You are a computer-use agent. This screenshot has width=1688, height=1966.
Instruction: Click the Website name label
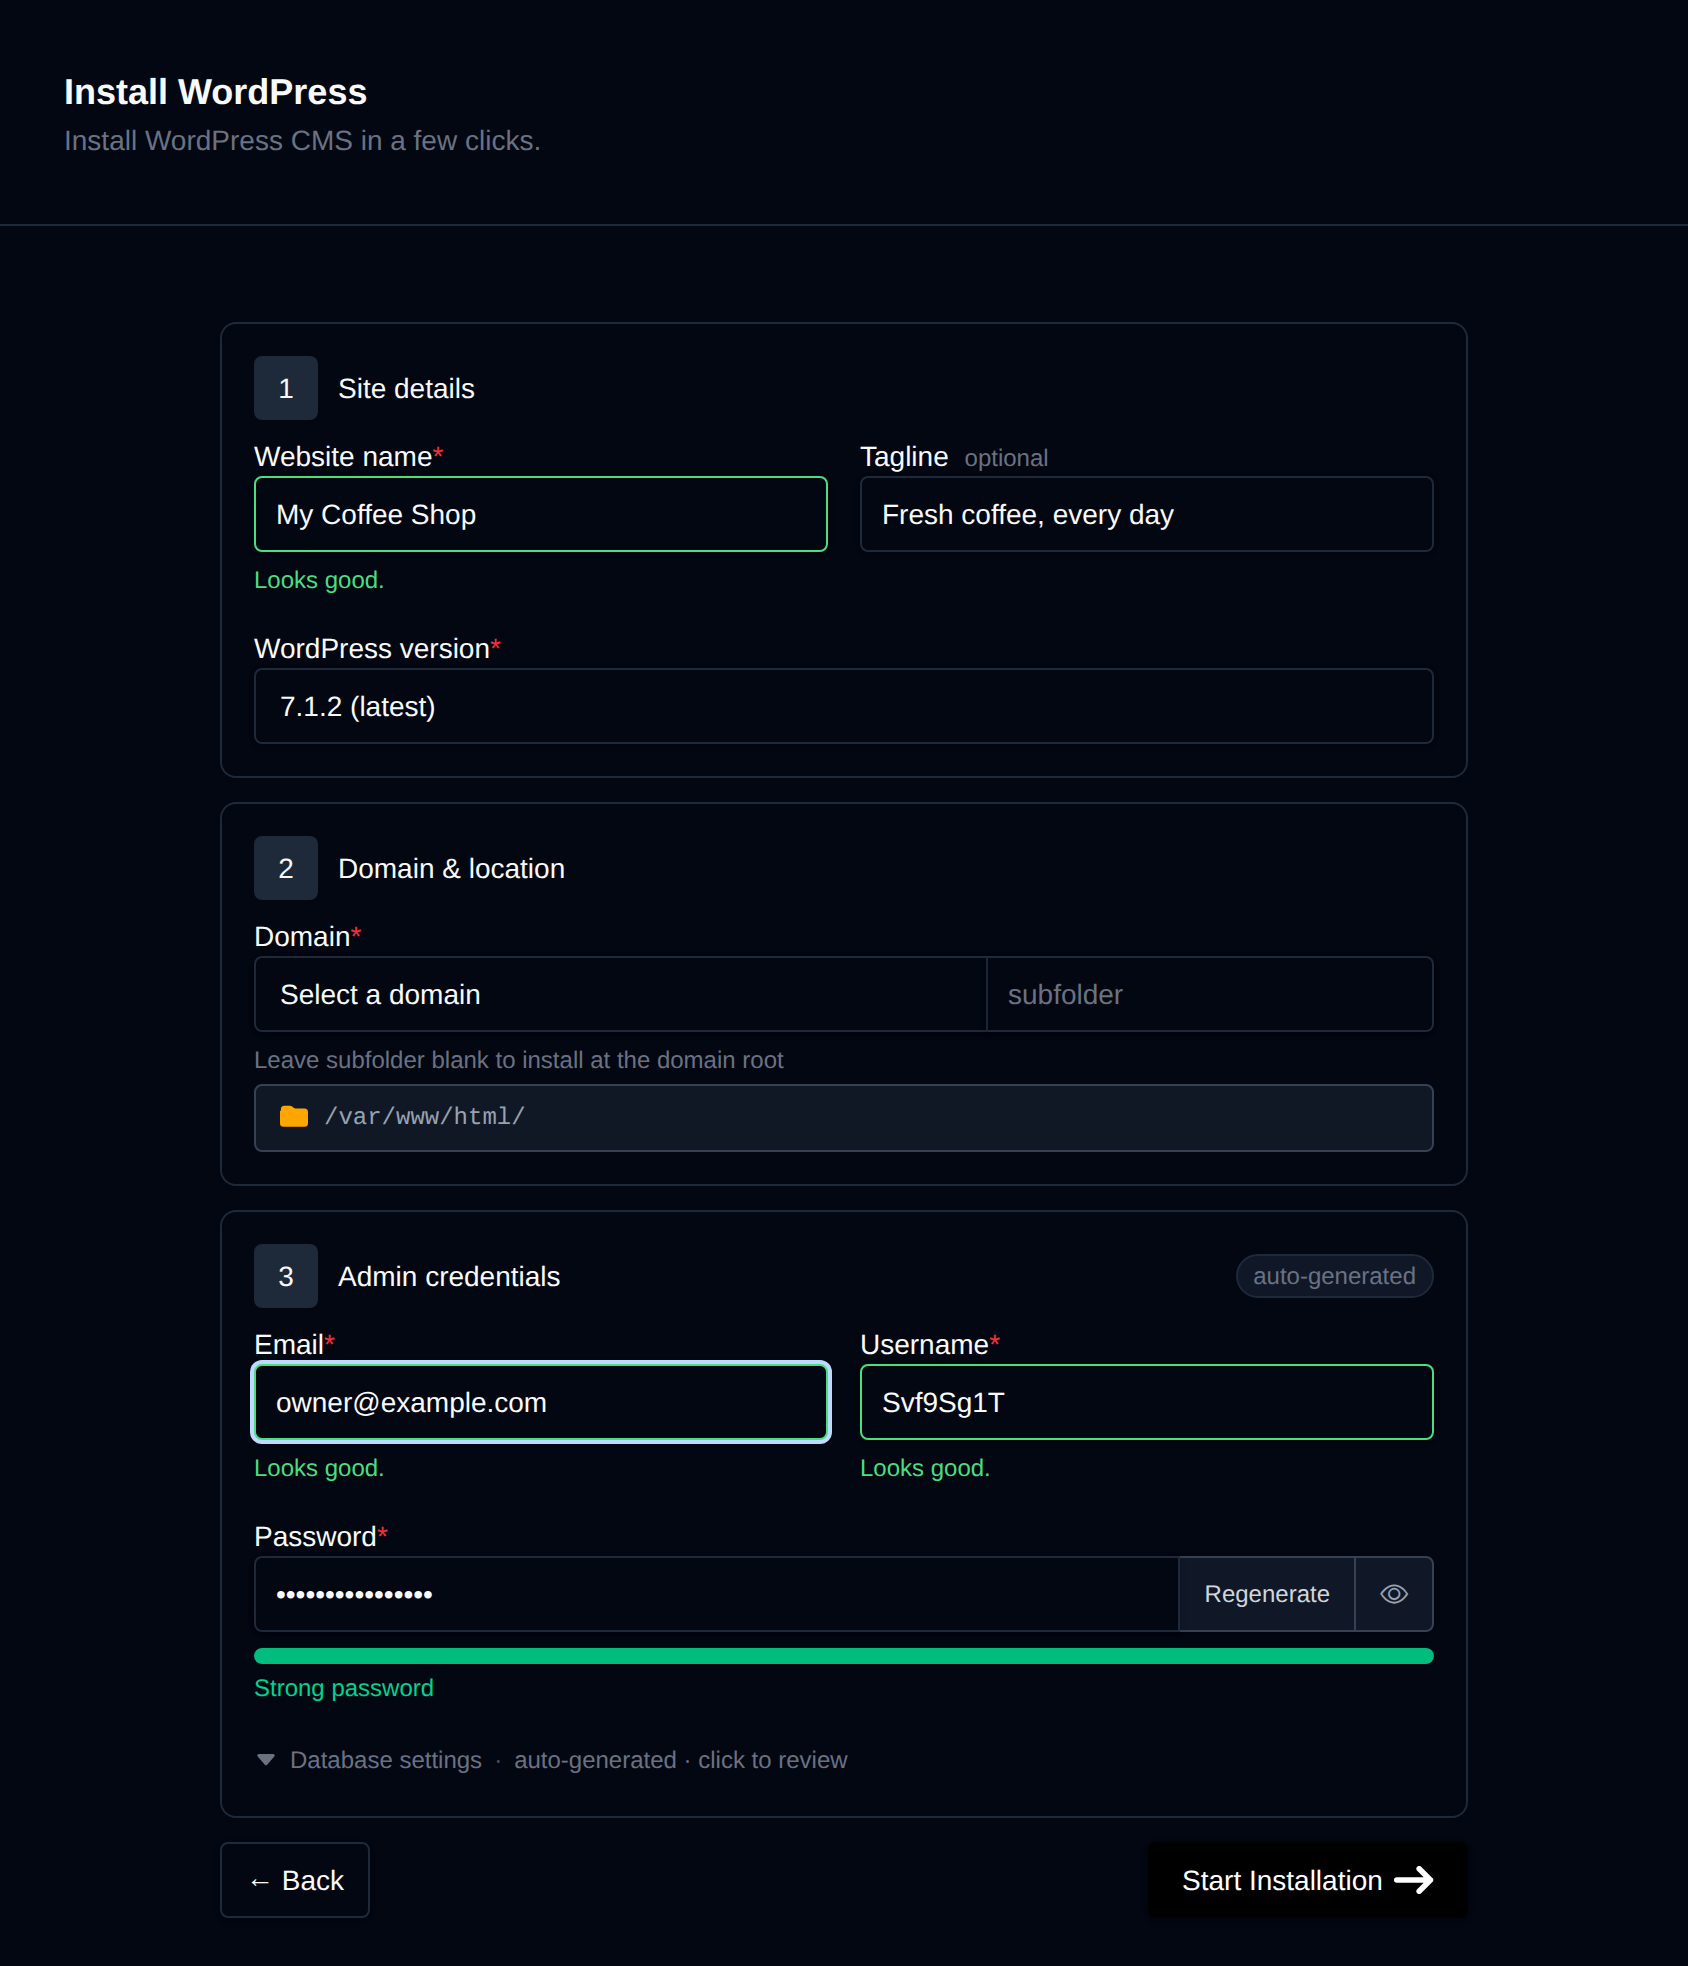tap(349, 456)
